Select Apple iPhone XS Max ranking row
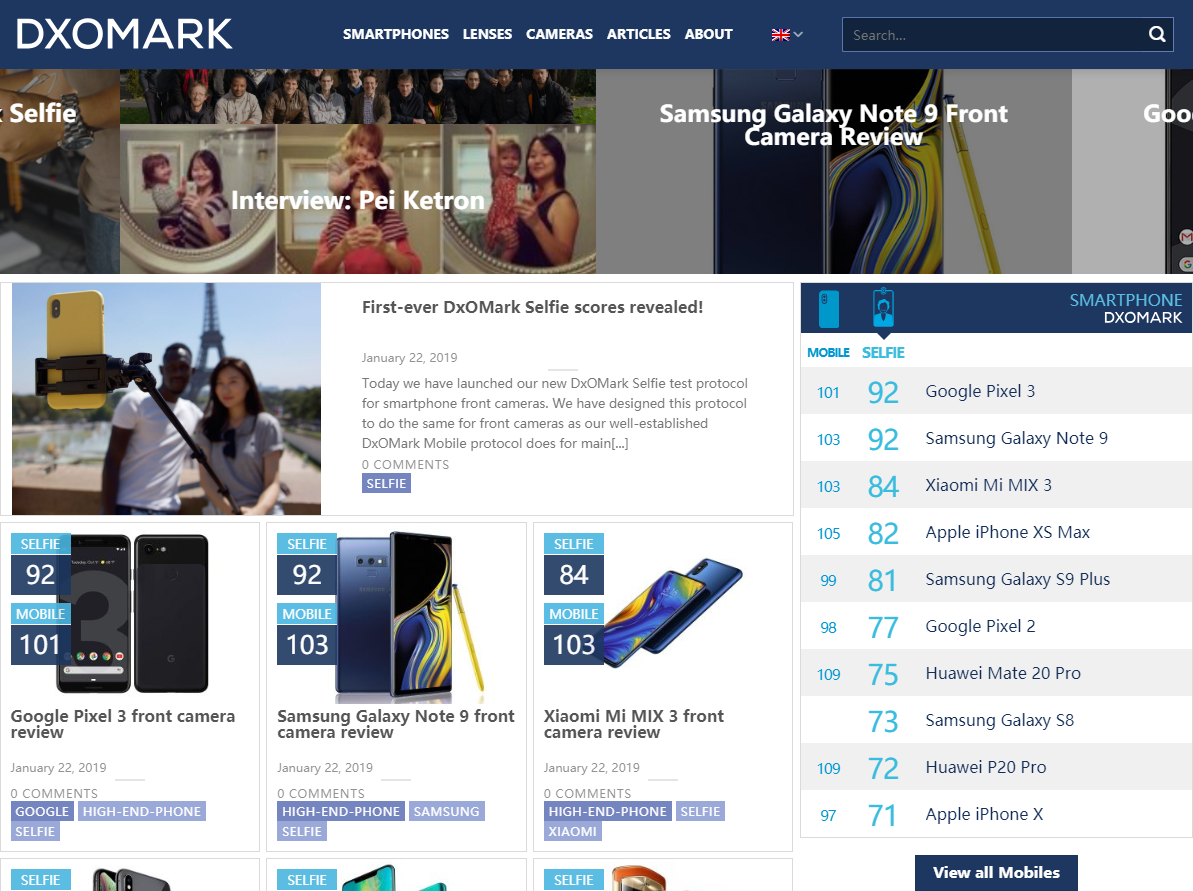Viewport: 1193px width, 891px height. (x=997, y=533)
